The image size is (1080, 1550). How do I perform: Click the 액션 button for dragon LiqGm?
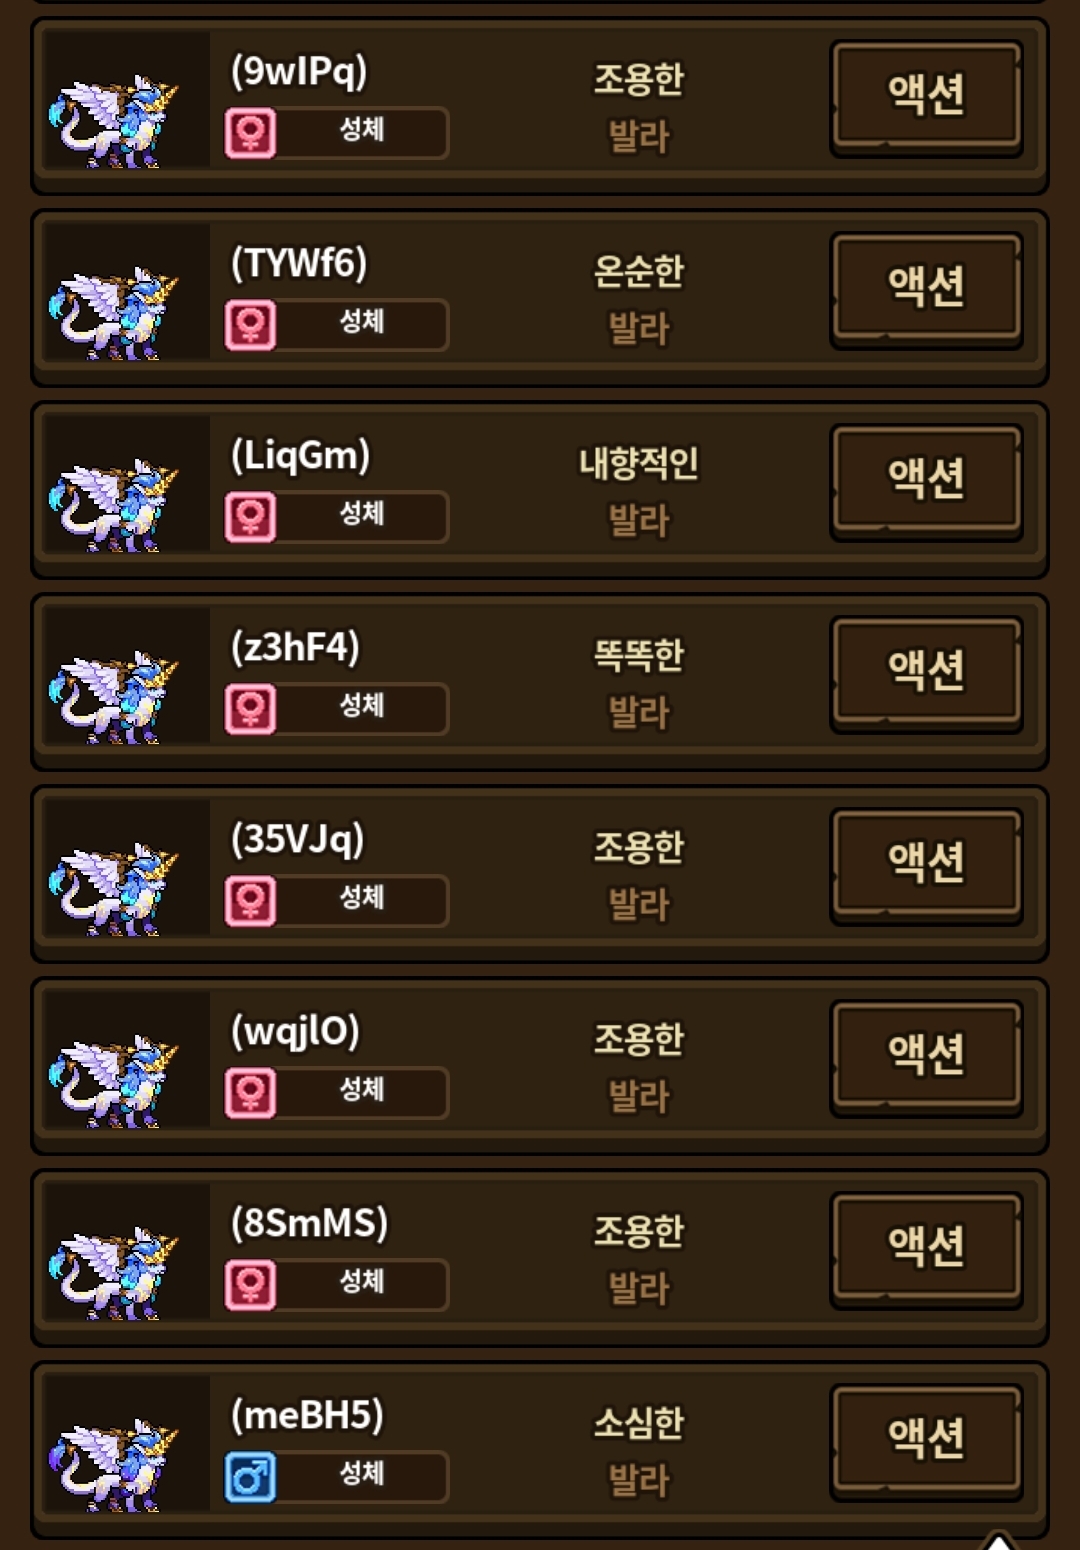tap(926, 481)
